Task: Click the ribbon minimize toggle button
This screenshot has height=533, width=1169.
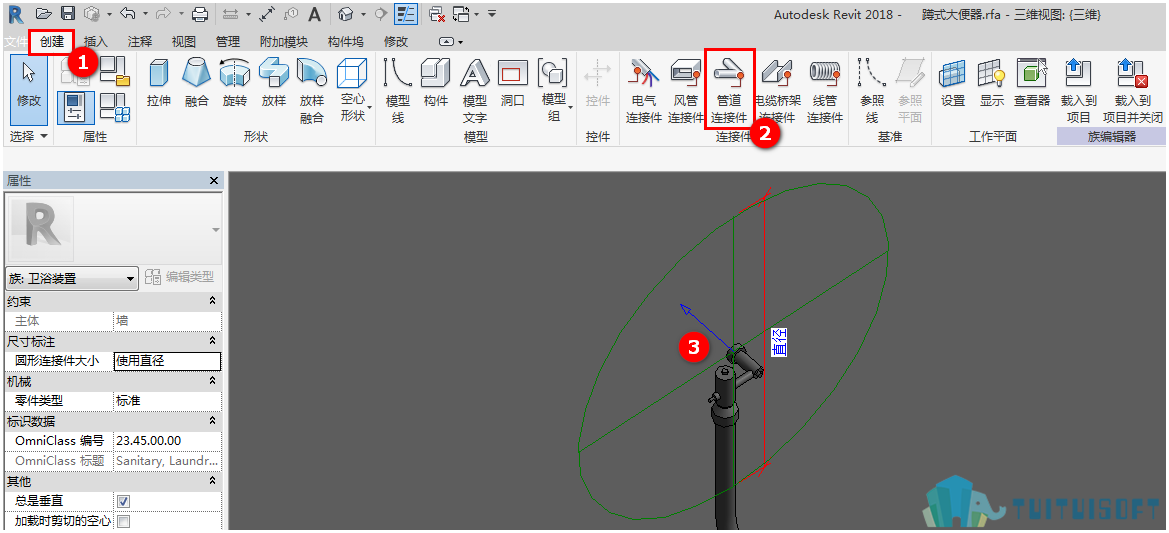Action: [447, 42]
